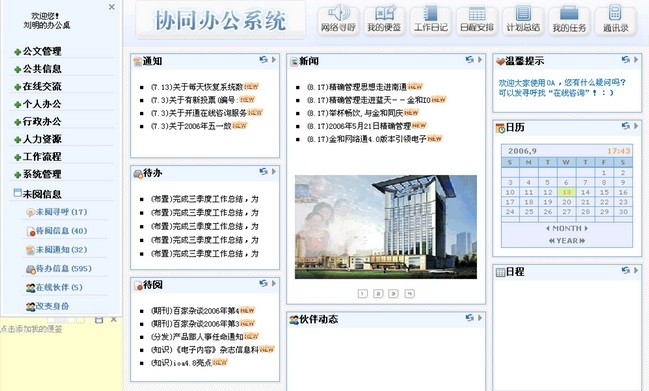The width and height of the screenshot is (649, 391).
Task: Open 工作日记 toolbar icon
Action: [431, 20]
